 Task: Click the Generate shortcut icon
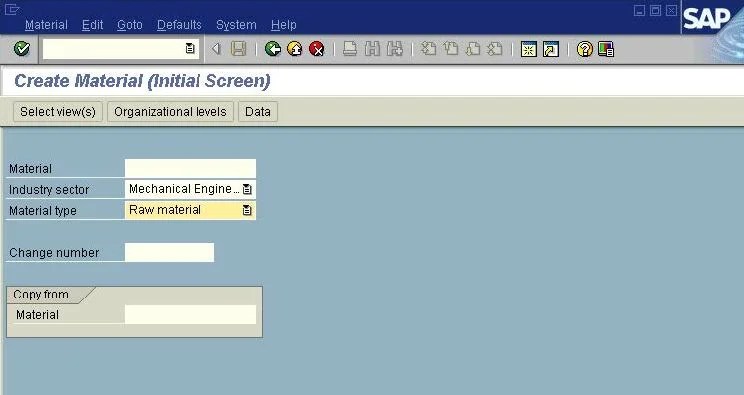coord(551,49)
